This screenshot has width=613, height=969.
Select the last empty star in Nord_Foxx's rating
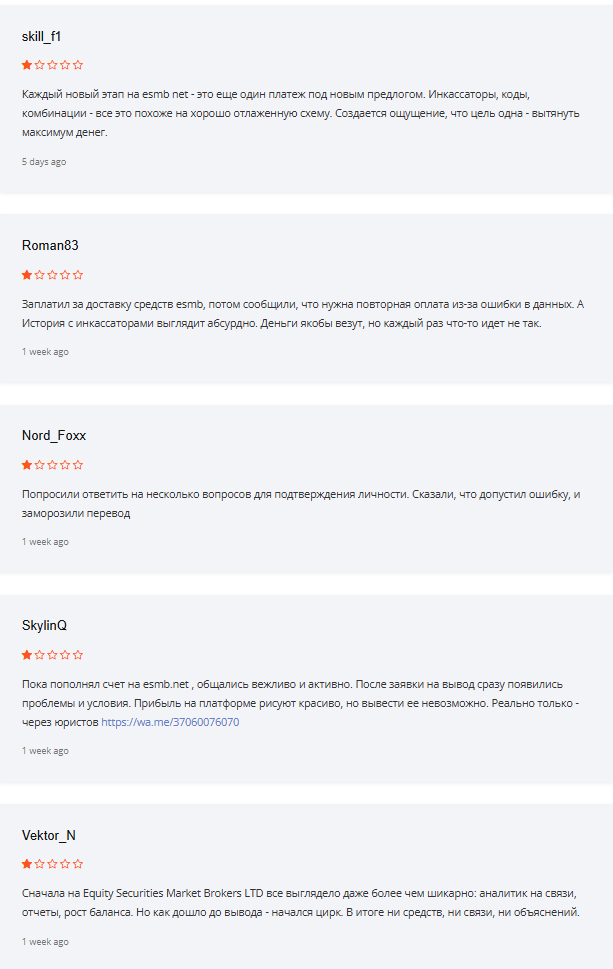79,465
